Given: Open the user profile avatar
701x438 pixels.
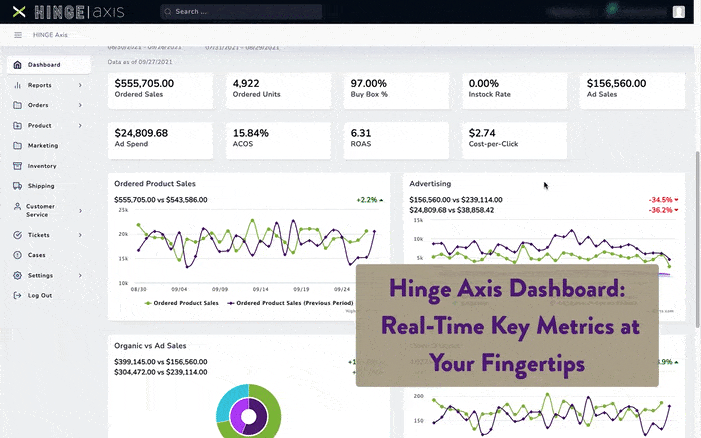Looking at the screenshot, I should tap(679, 12).
